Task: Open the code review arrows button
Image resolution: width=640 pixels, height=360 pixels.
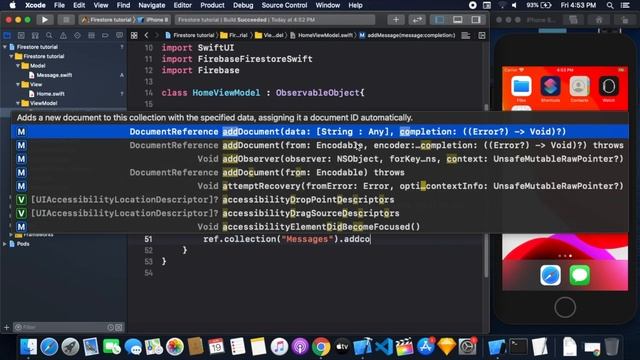Action: click(x=417, y=20)
